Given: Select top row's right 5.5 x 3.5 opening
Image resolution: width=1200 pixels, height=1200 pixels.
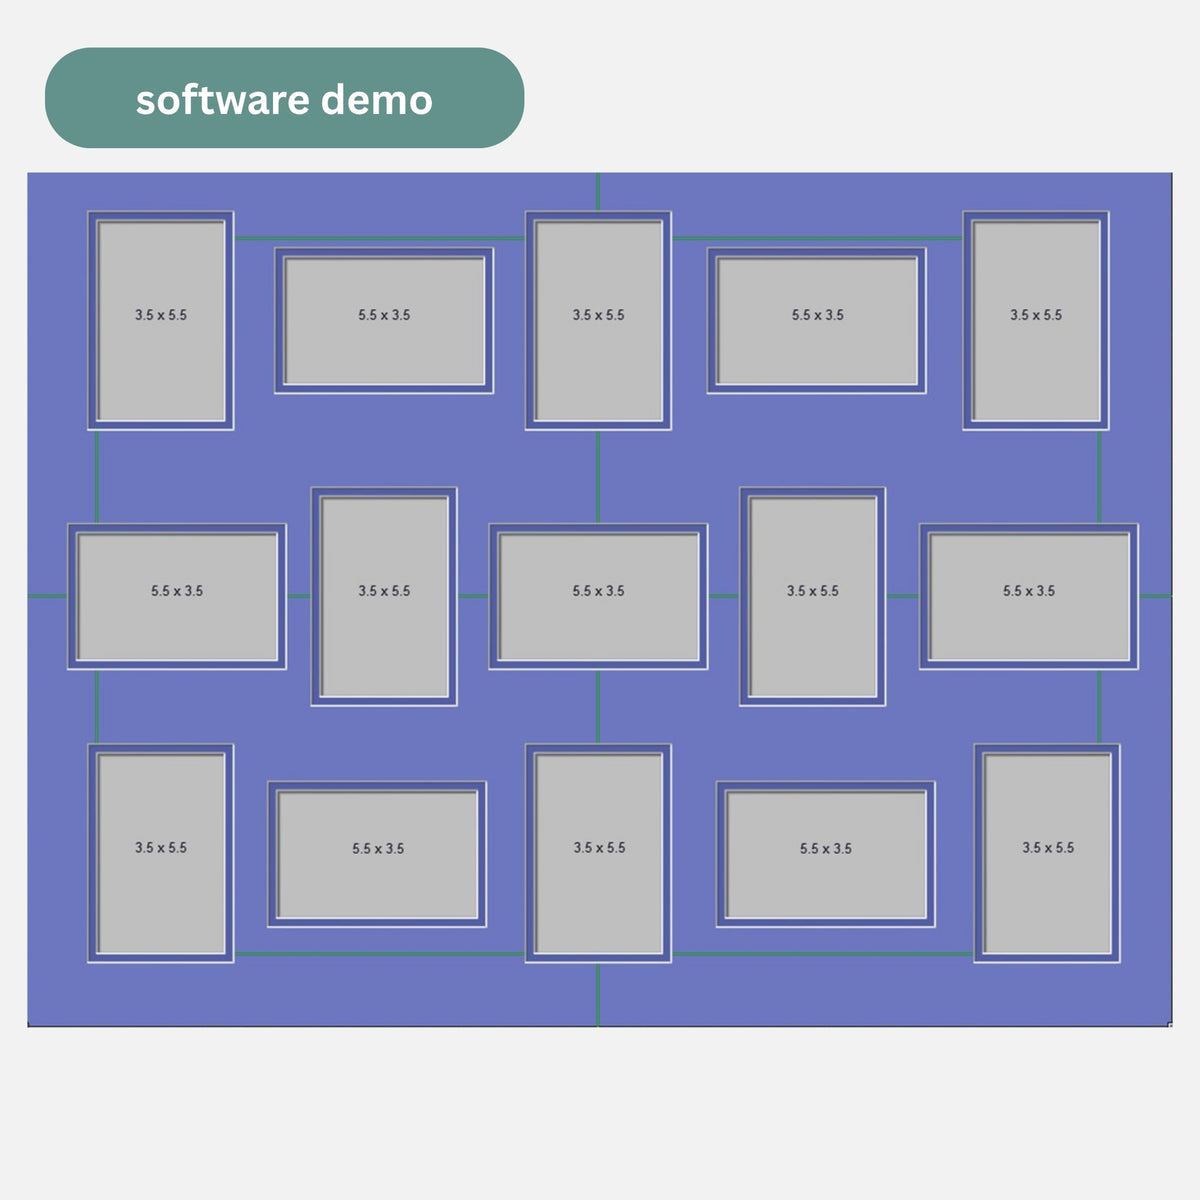Looking at the screenshot, I should tap(817, 321).
